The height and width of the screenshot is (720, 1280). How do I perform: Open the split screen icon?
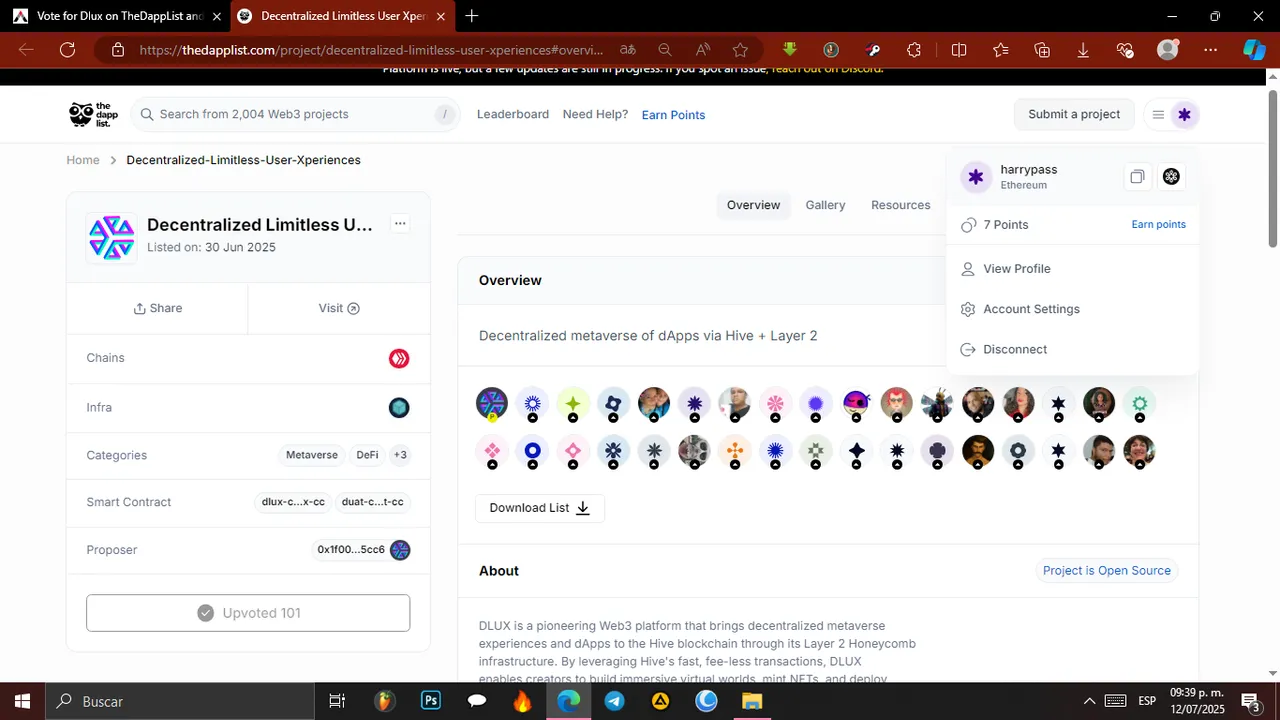(959, 50)
